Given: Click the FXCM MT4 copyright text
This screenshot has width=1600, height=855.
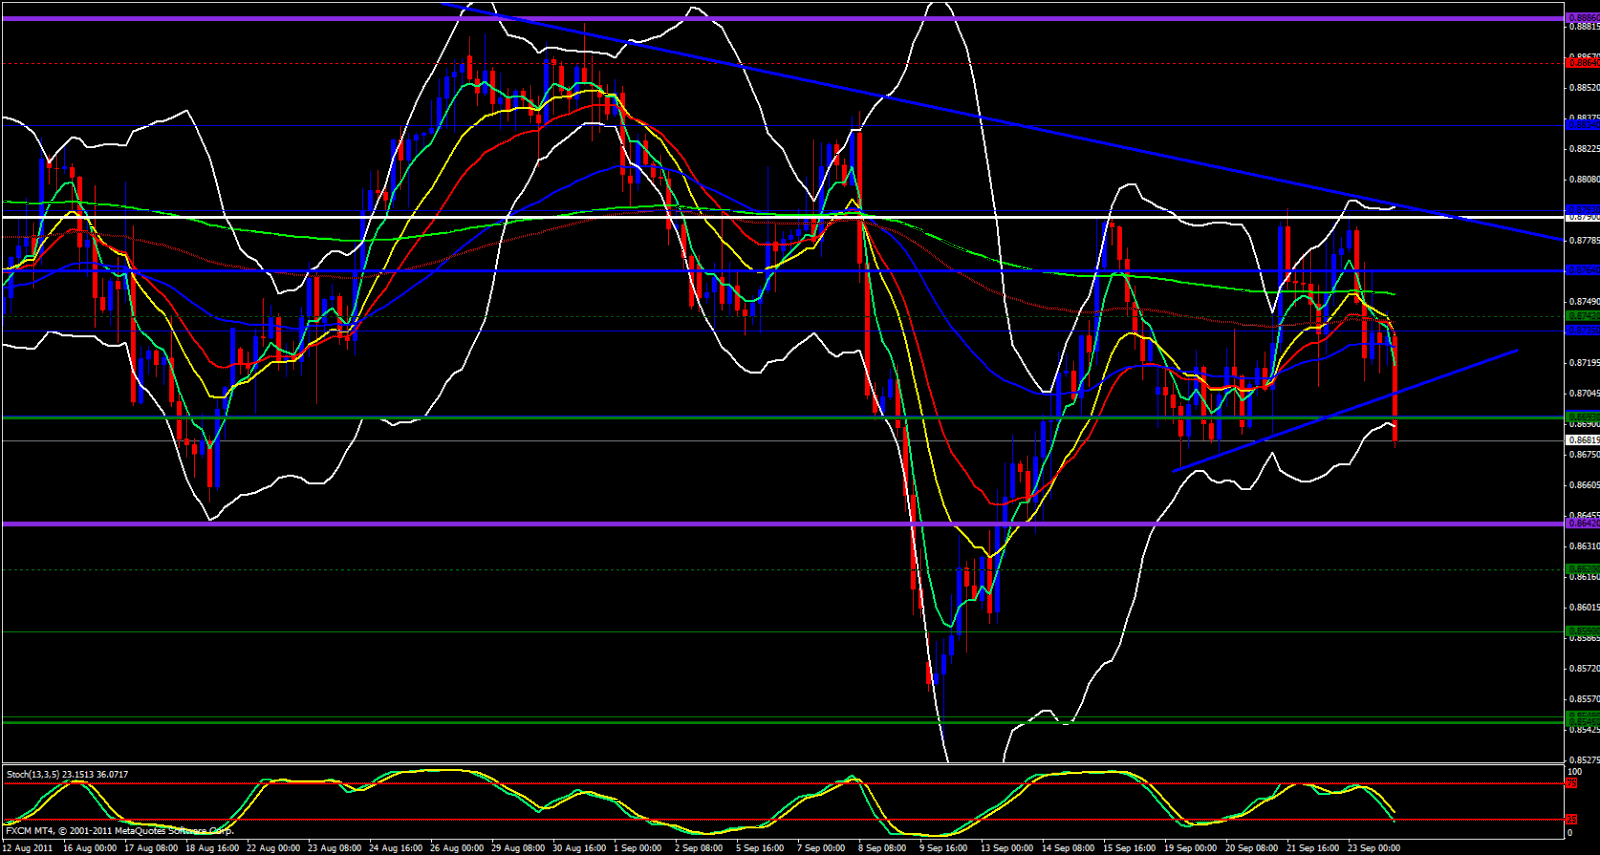Looking at the screenshot, I should click(118, 831).
